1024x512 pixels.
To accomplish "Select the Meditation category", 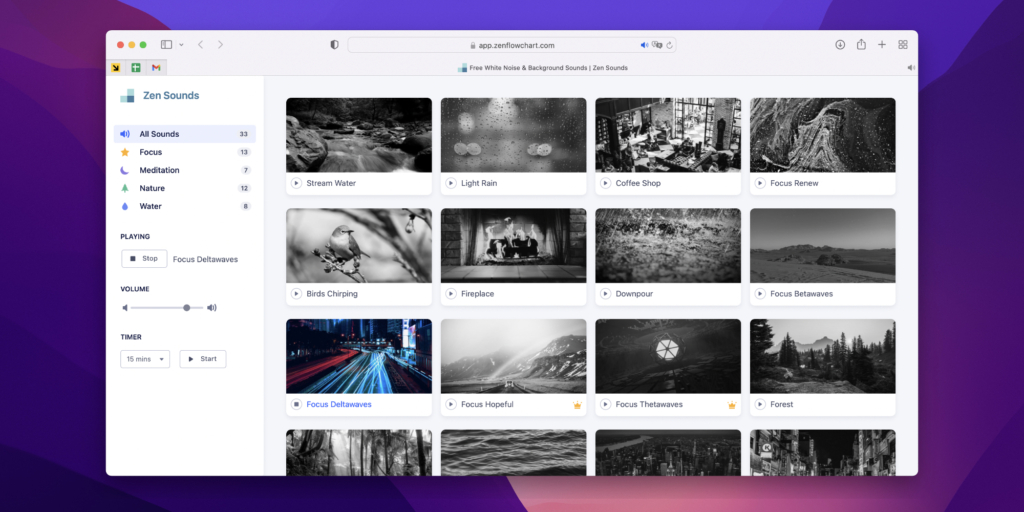I will [x=185, y=170].
